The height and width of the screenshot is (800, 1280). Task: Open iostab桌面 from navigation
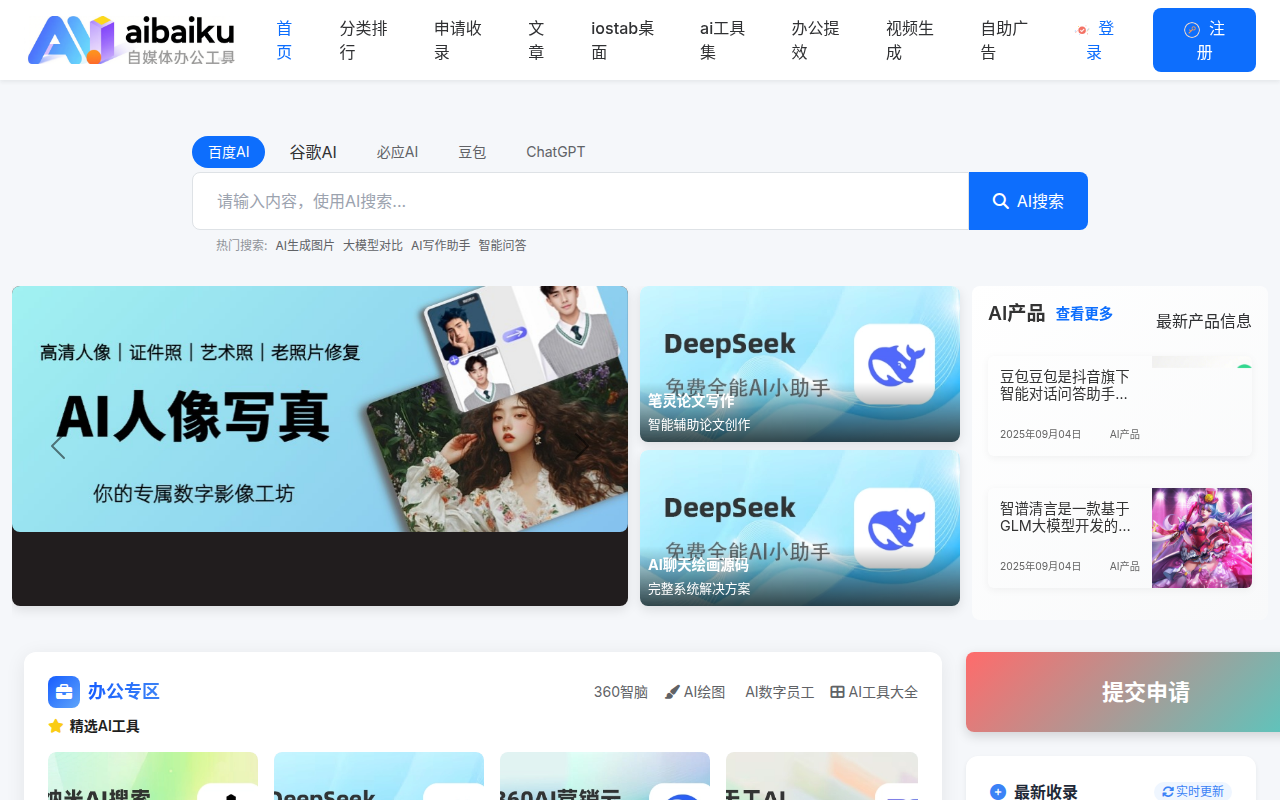(622, 40)
